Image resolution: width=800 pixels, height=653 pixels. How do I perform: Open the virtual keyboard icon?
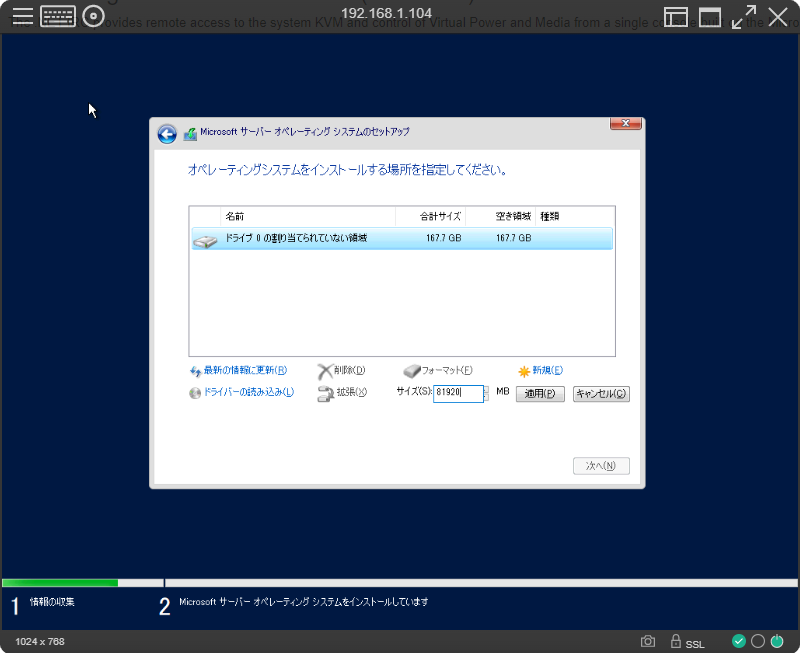tap(58, 17)
